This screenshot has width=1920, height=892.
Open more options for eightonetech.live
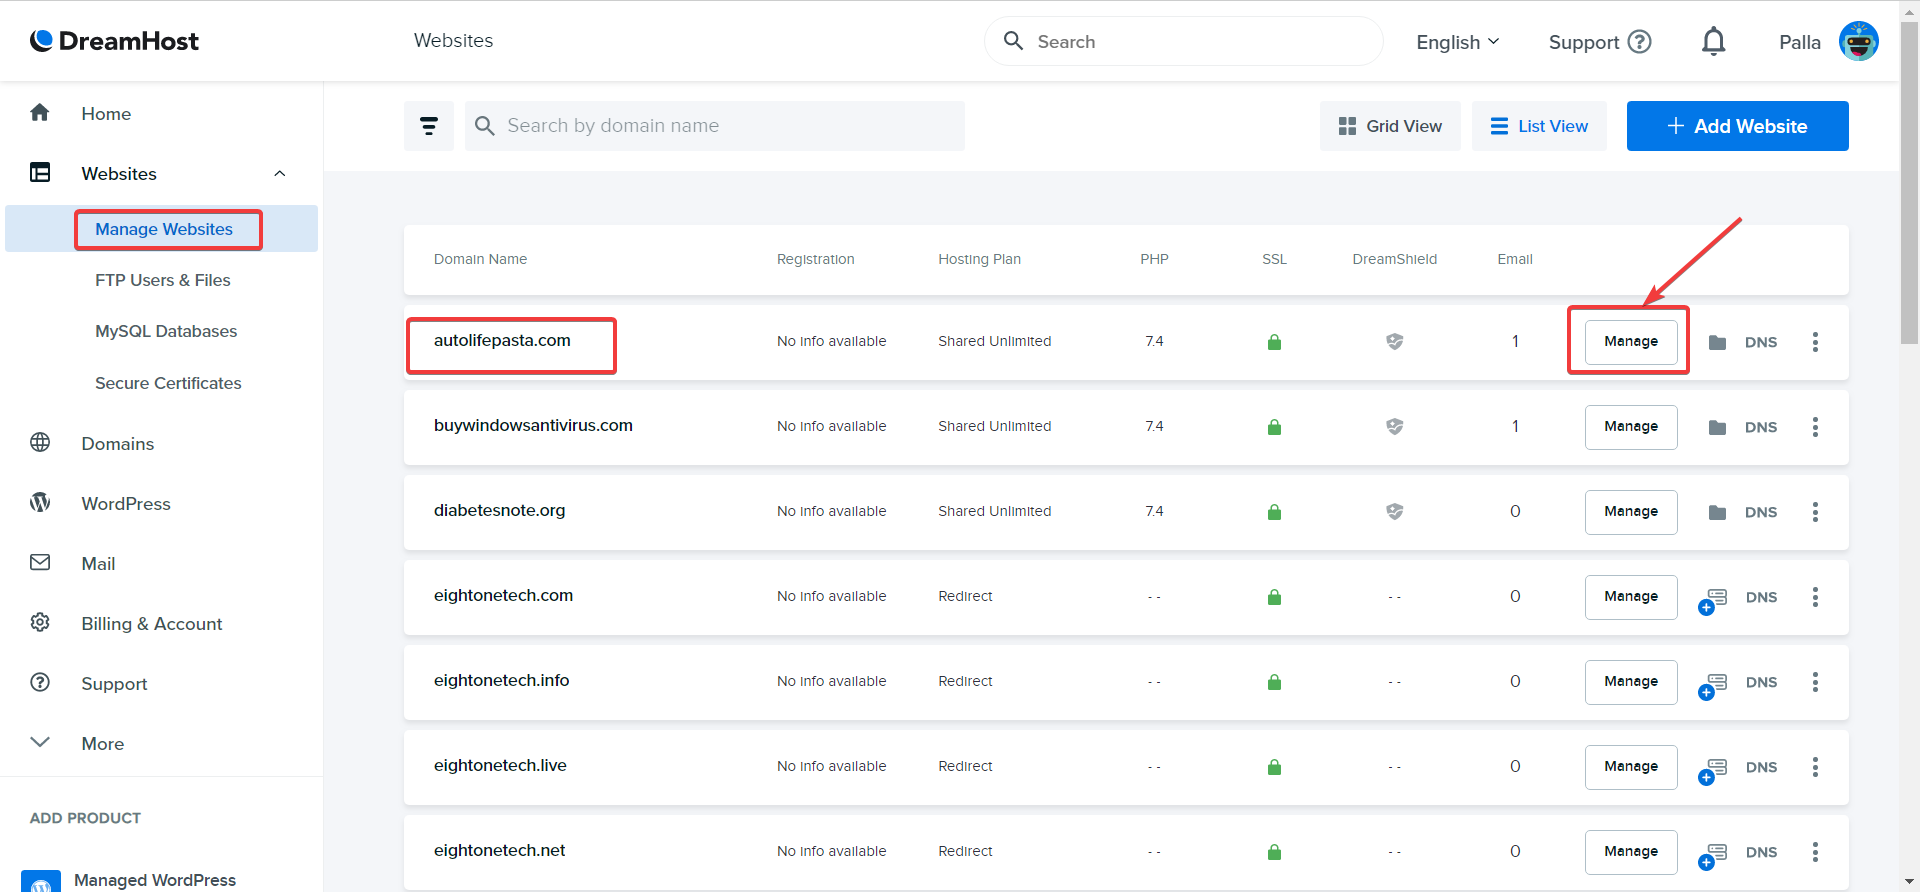[x=1815, y=767]
